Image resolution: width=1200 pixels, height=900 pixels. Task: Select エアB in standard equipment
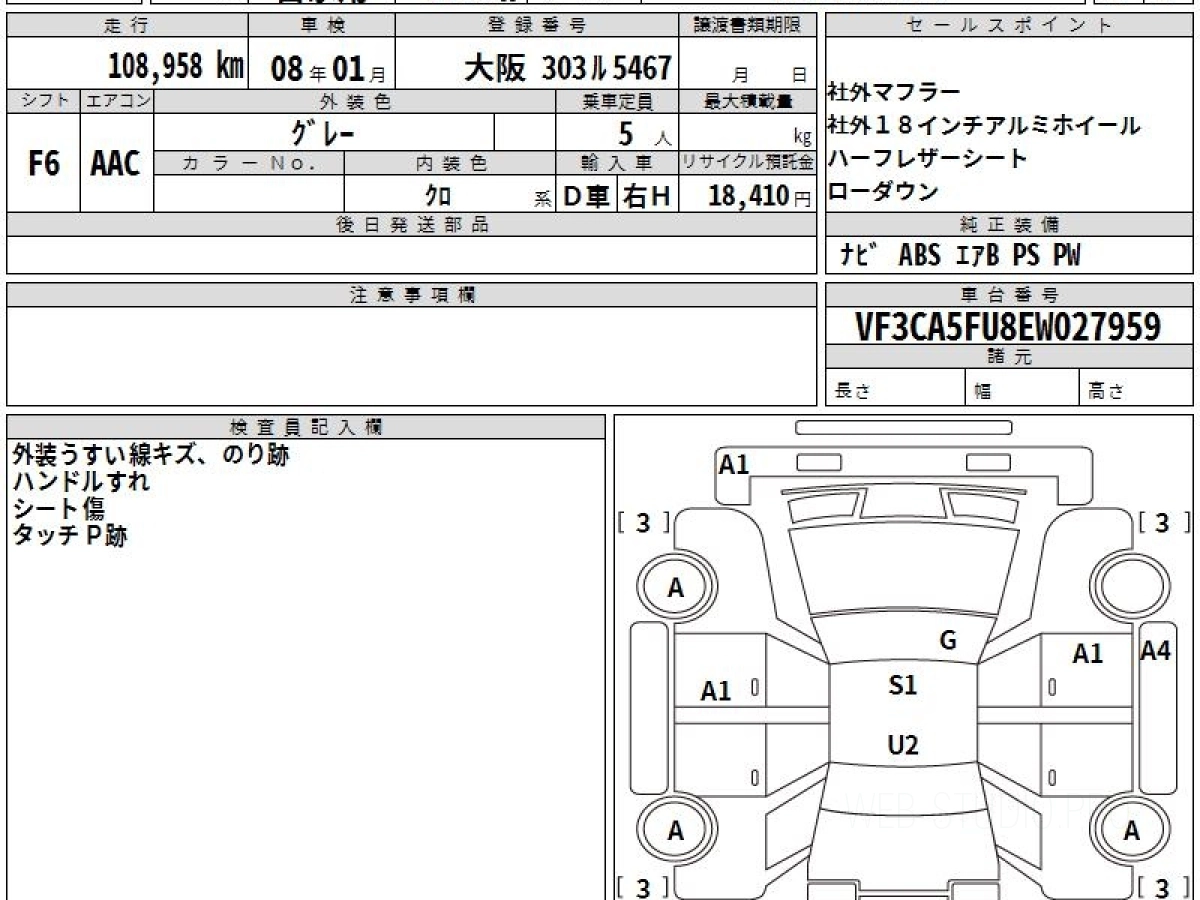pyautogui.click(x=977, y=256)
